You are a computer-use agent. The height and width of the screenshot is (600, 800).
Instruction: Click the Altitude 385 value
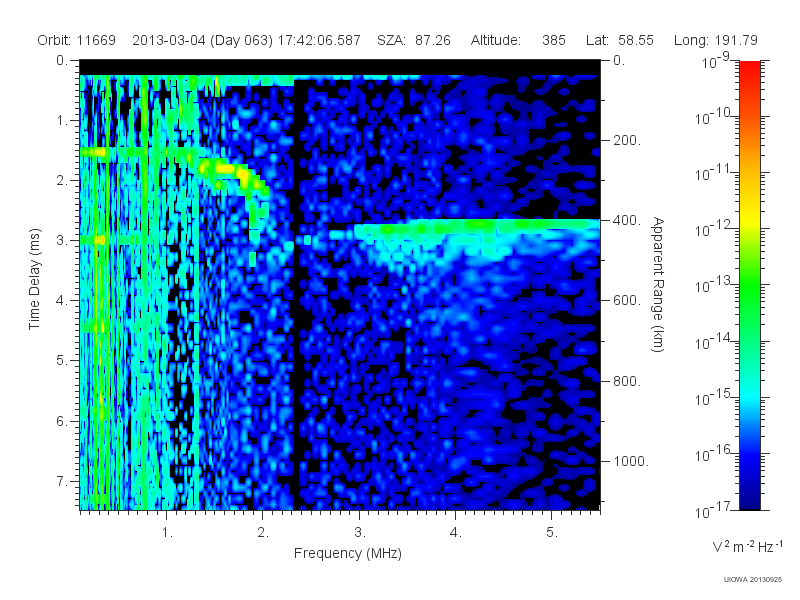click(518, 40)
